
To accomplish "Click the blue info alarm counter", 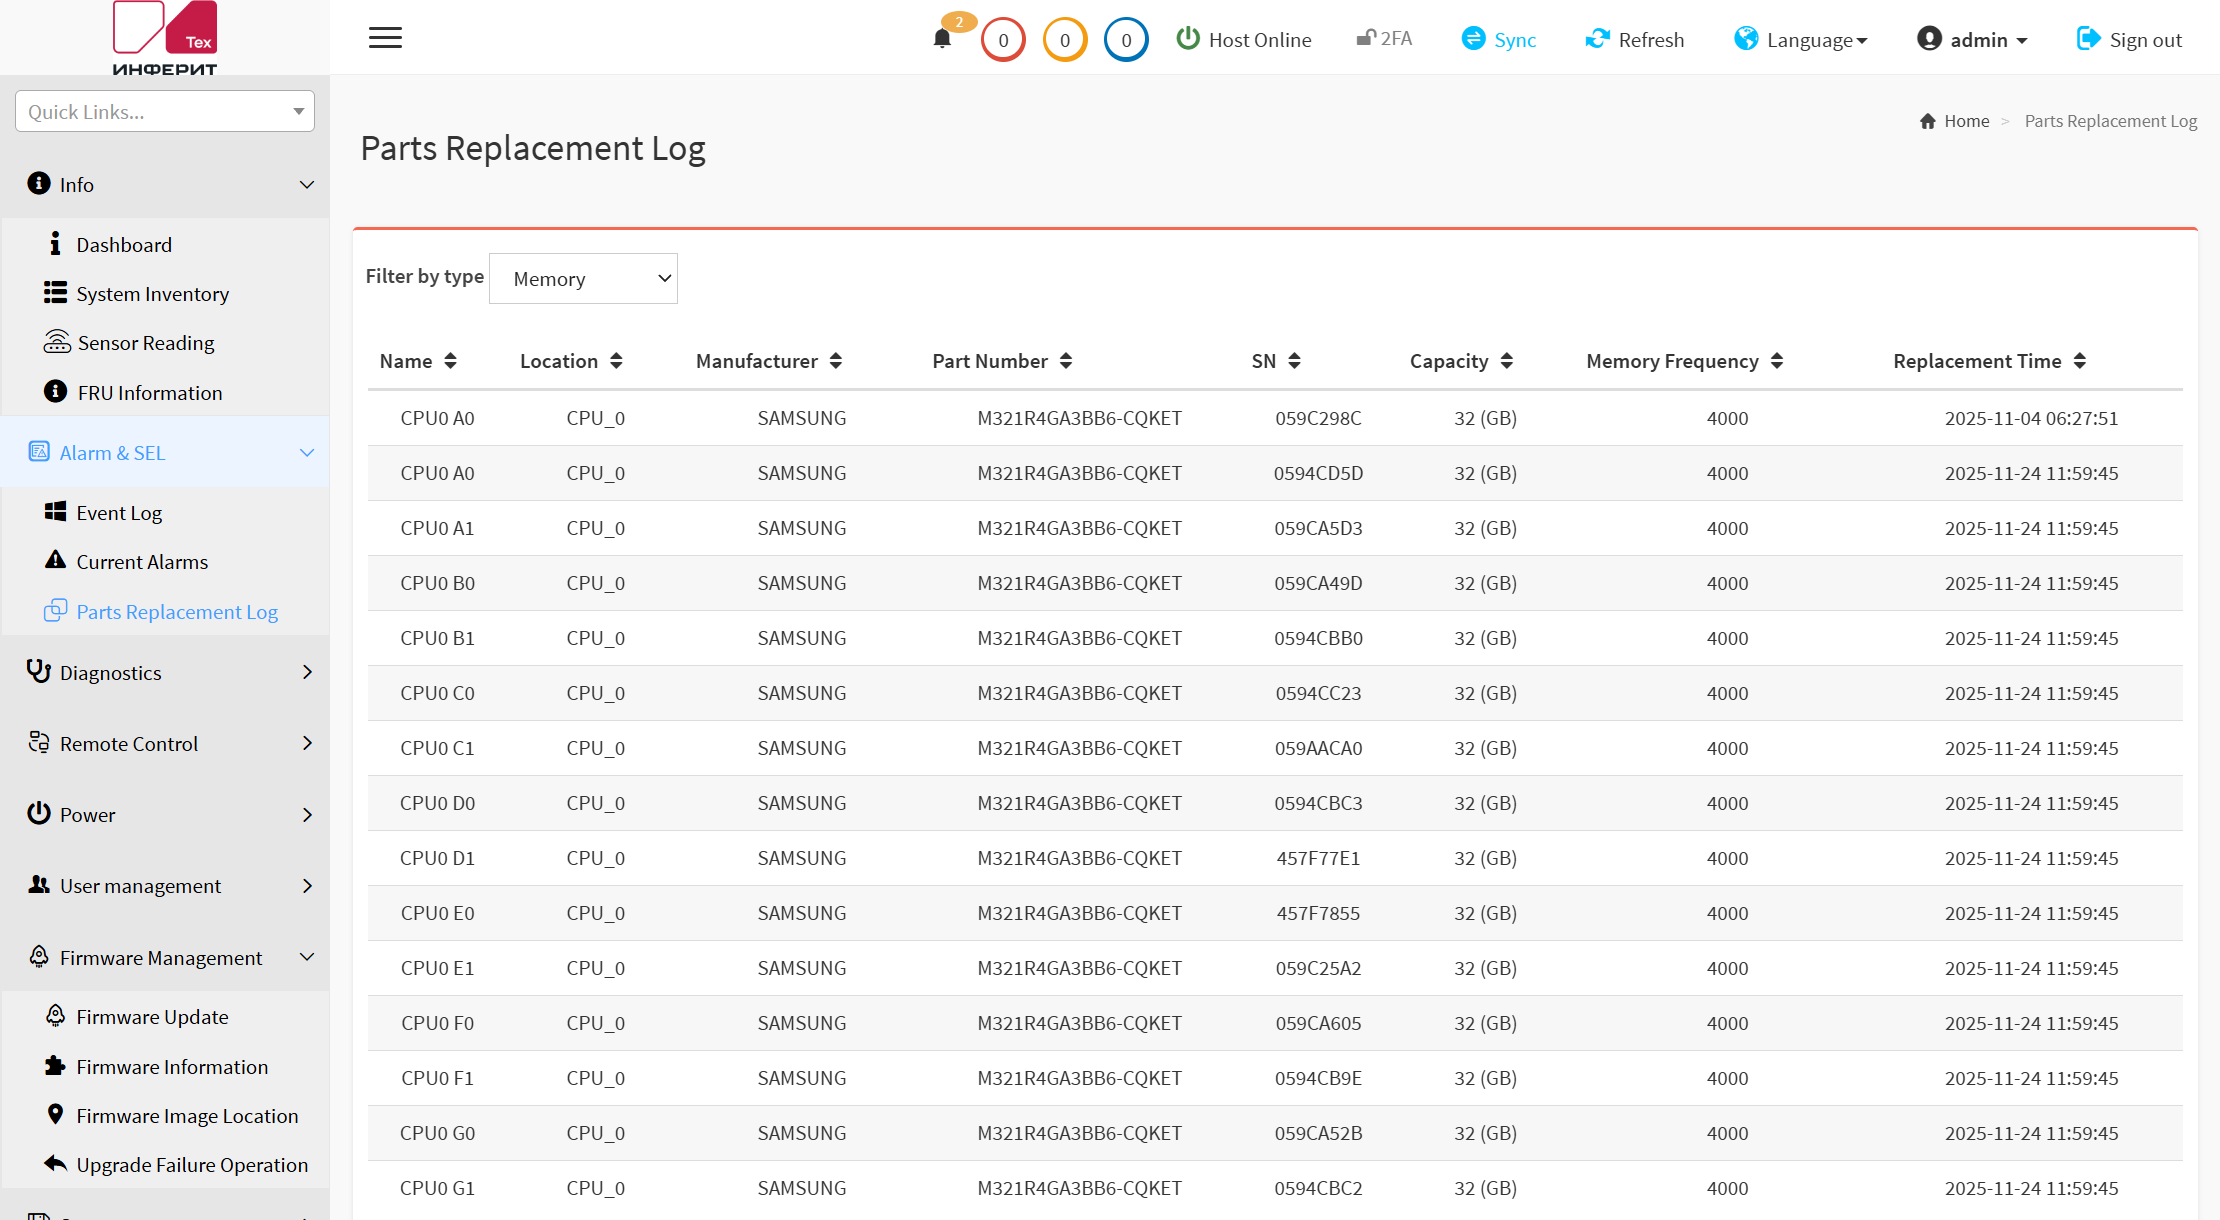I will (1126, 40).
